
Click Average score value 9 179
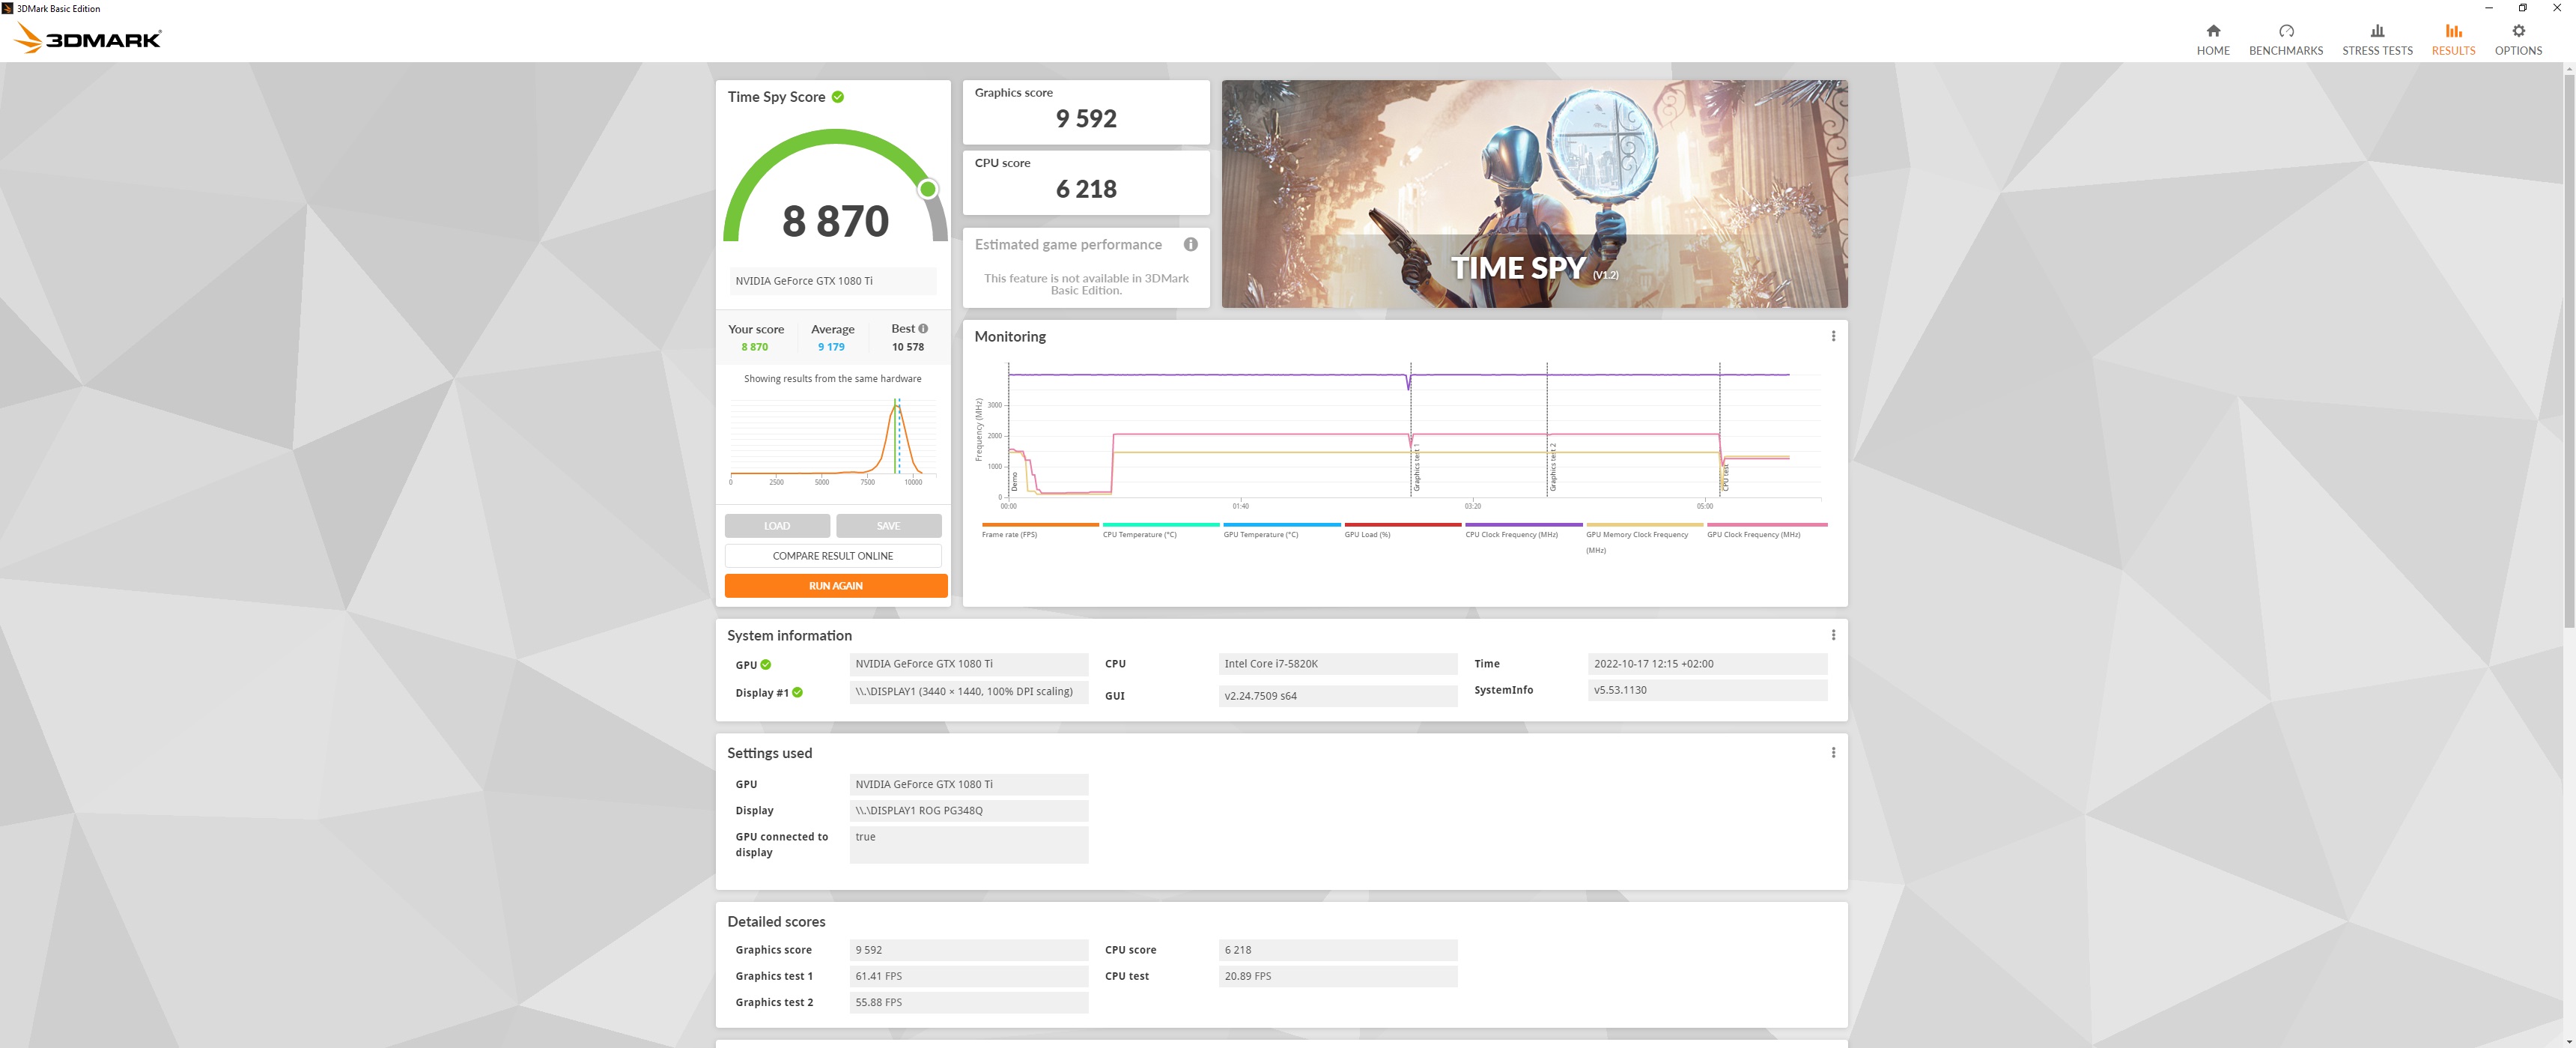coord(831,347)
